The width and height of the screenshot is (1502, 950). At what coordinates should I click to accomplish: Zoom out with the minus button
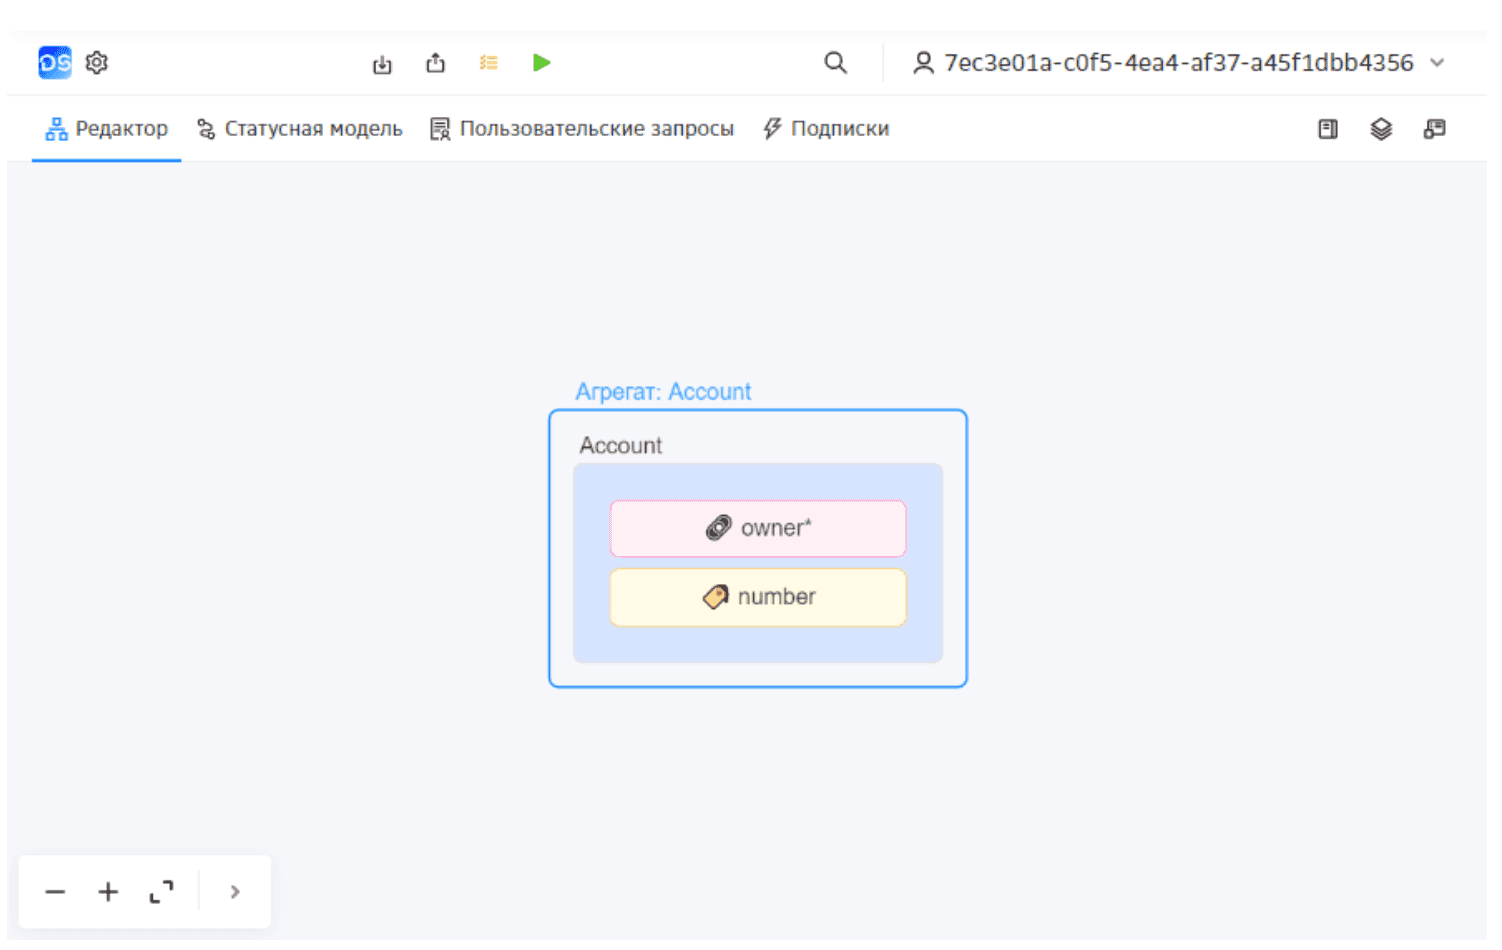[x=55, y=893]
